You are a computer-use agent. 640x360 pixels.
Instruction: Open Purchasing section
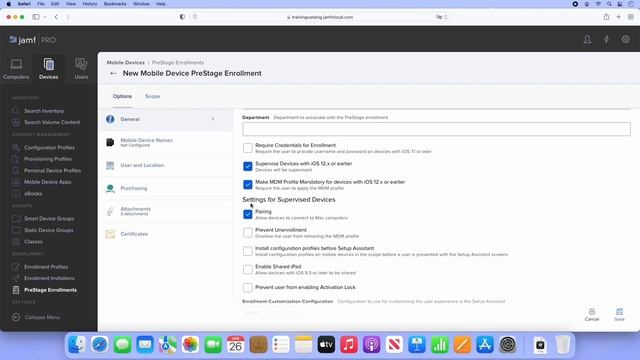165,188
